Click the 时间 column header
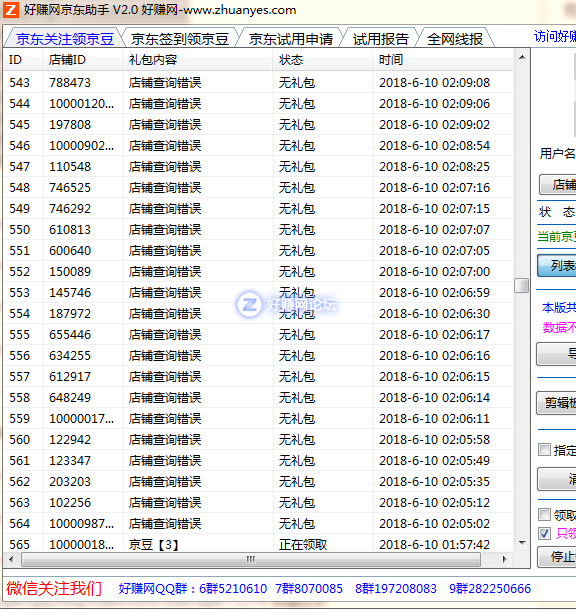This screenshot has width=576, height=610. 443,60
